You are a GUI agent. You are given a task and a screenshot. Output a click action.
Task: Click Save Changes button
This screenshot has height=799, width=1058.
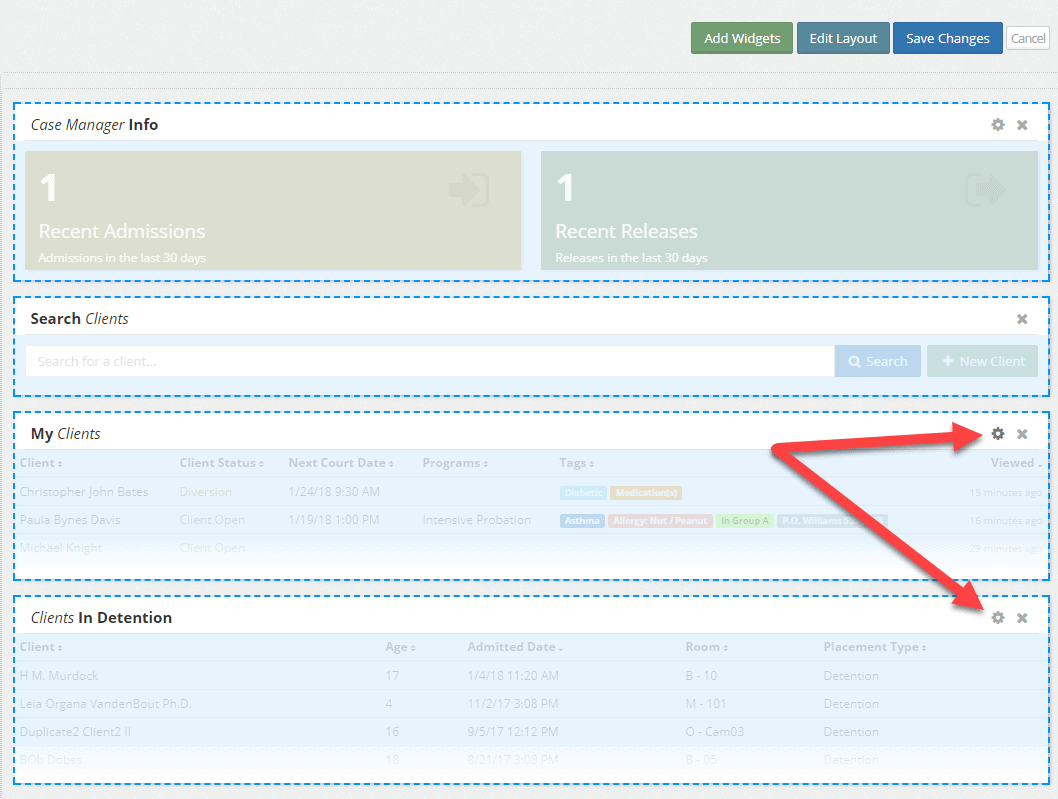tap(947, 39)
